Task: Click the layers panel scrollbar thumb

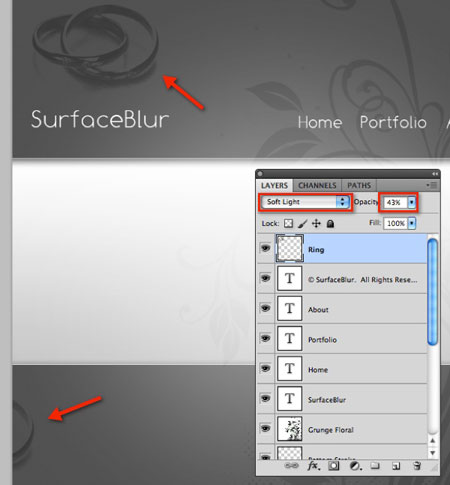Action: click(x=432, y=292)
